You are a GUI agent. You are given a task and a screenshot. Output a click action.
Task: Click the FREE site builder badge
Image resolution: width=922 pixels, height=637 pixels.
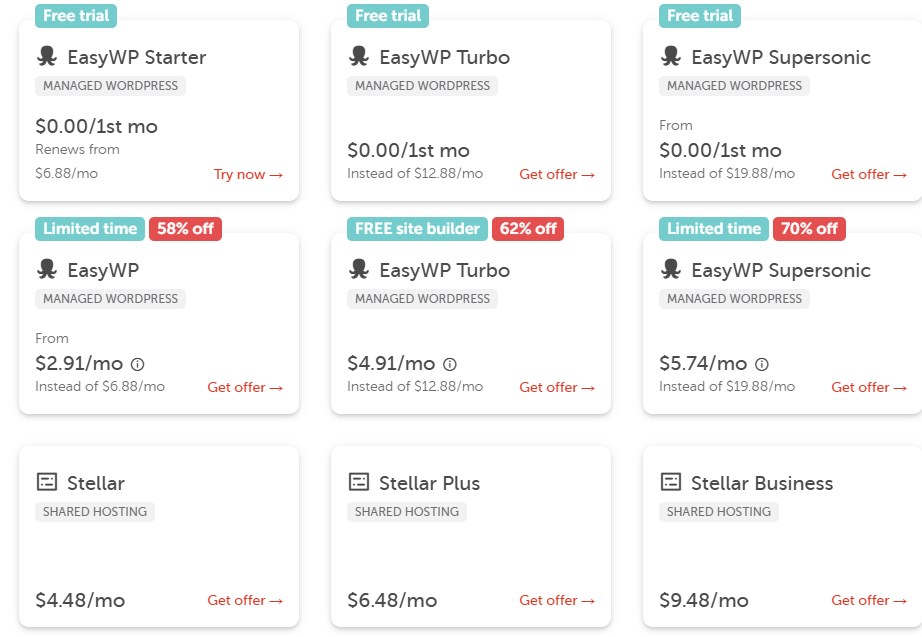coord(417,229)
